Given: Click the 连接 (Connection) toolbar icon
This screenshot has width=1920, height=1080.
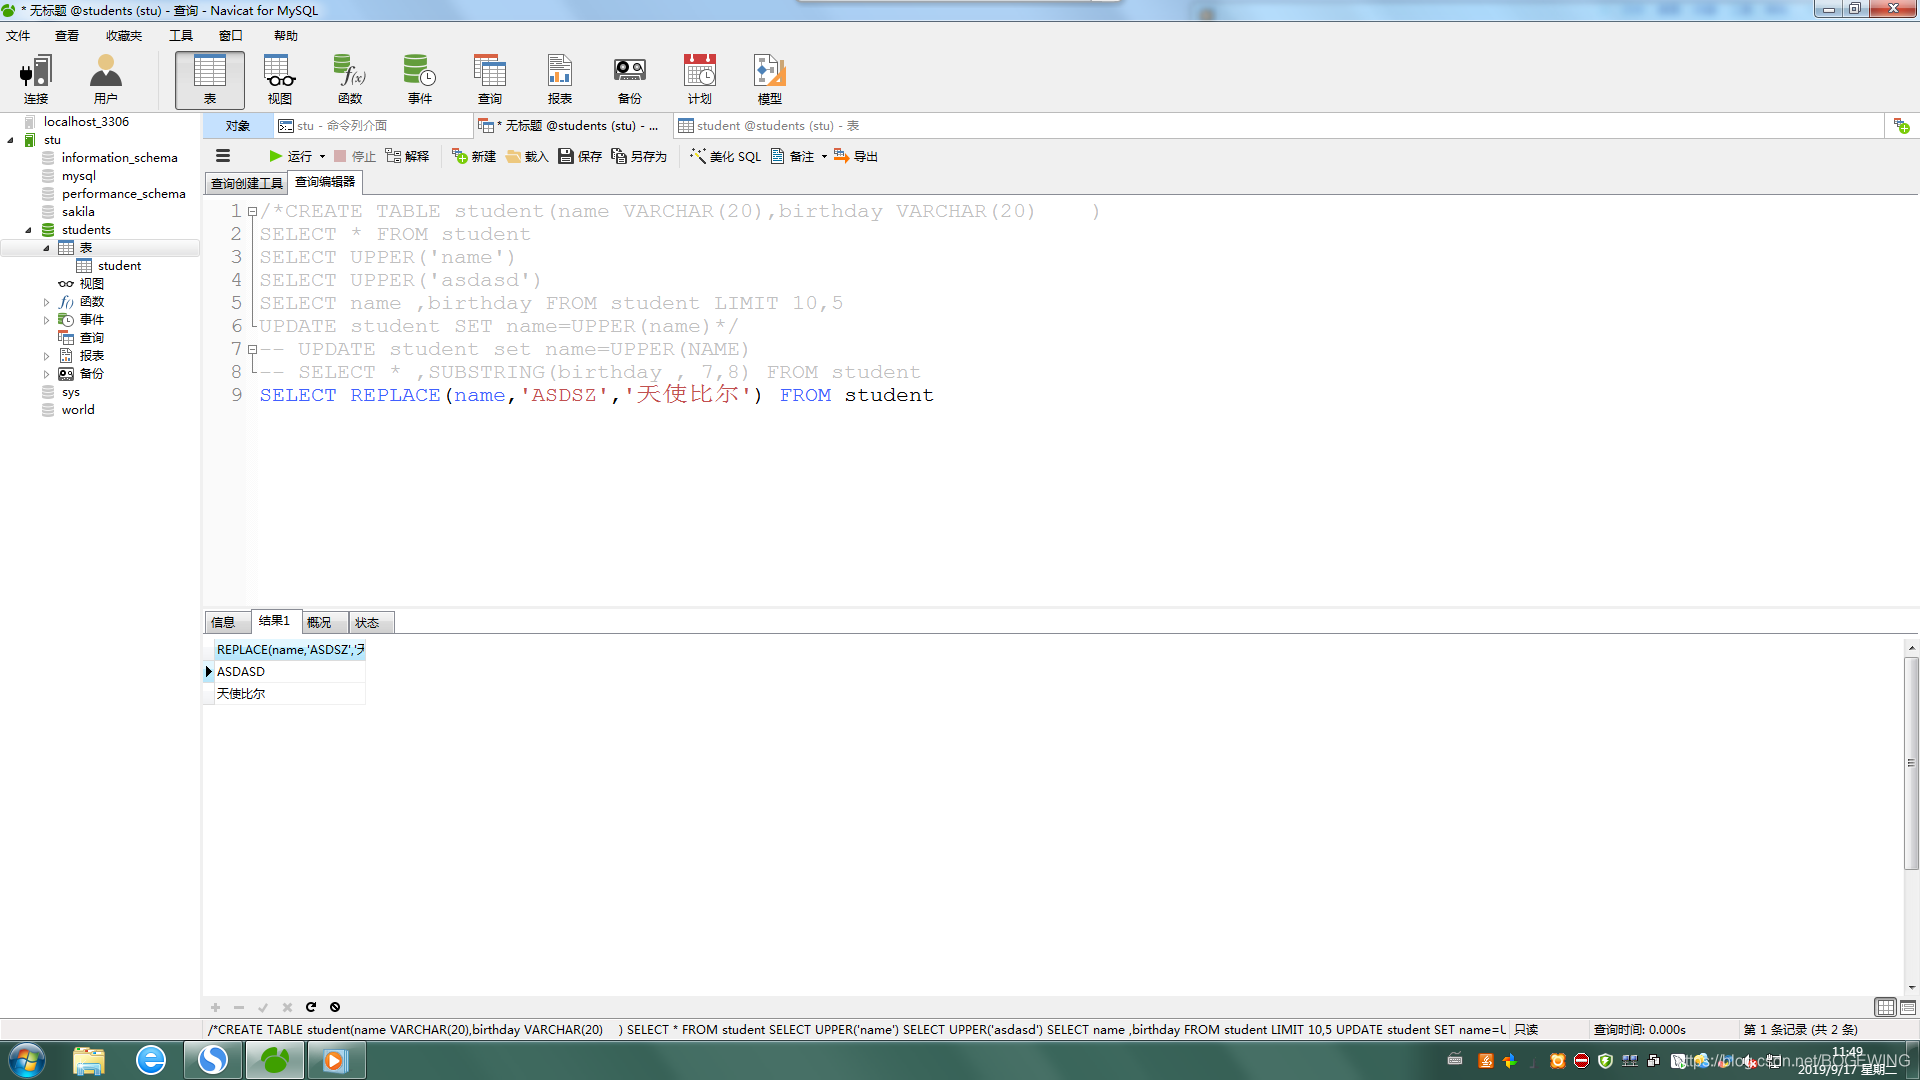Looking at the screenshot, I should coord(36,79).
